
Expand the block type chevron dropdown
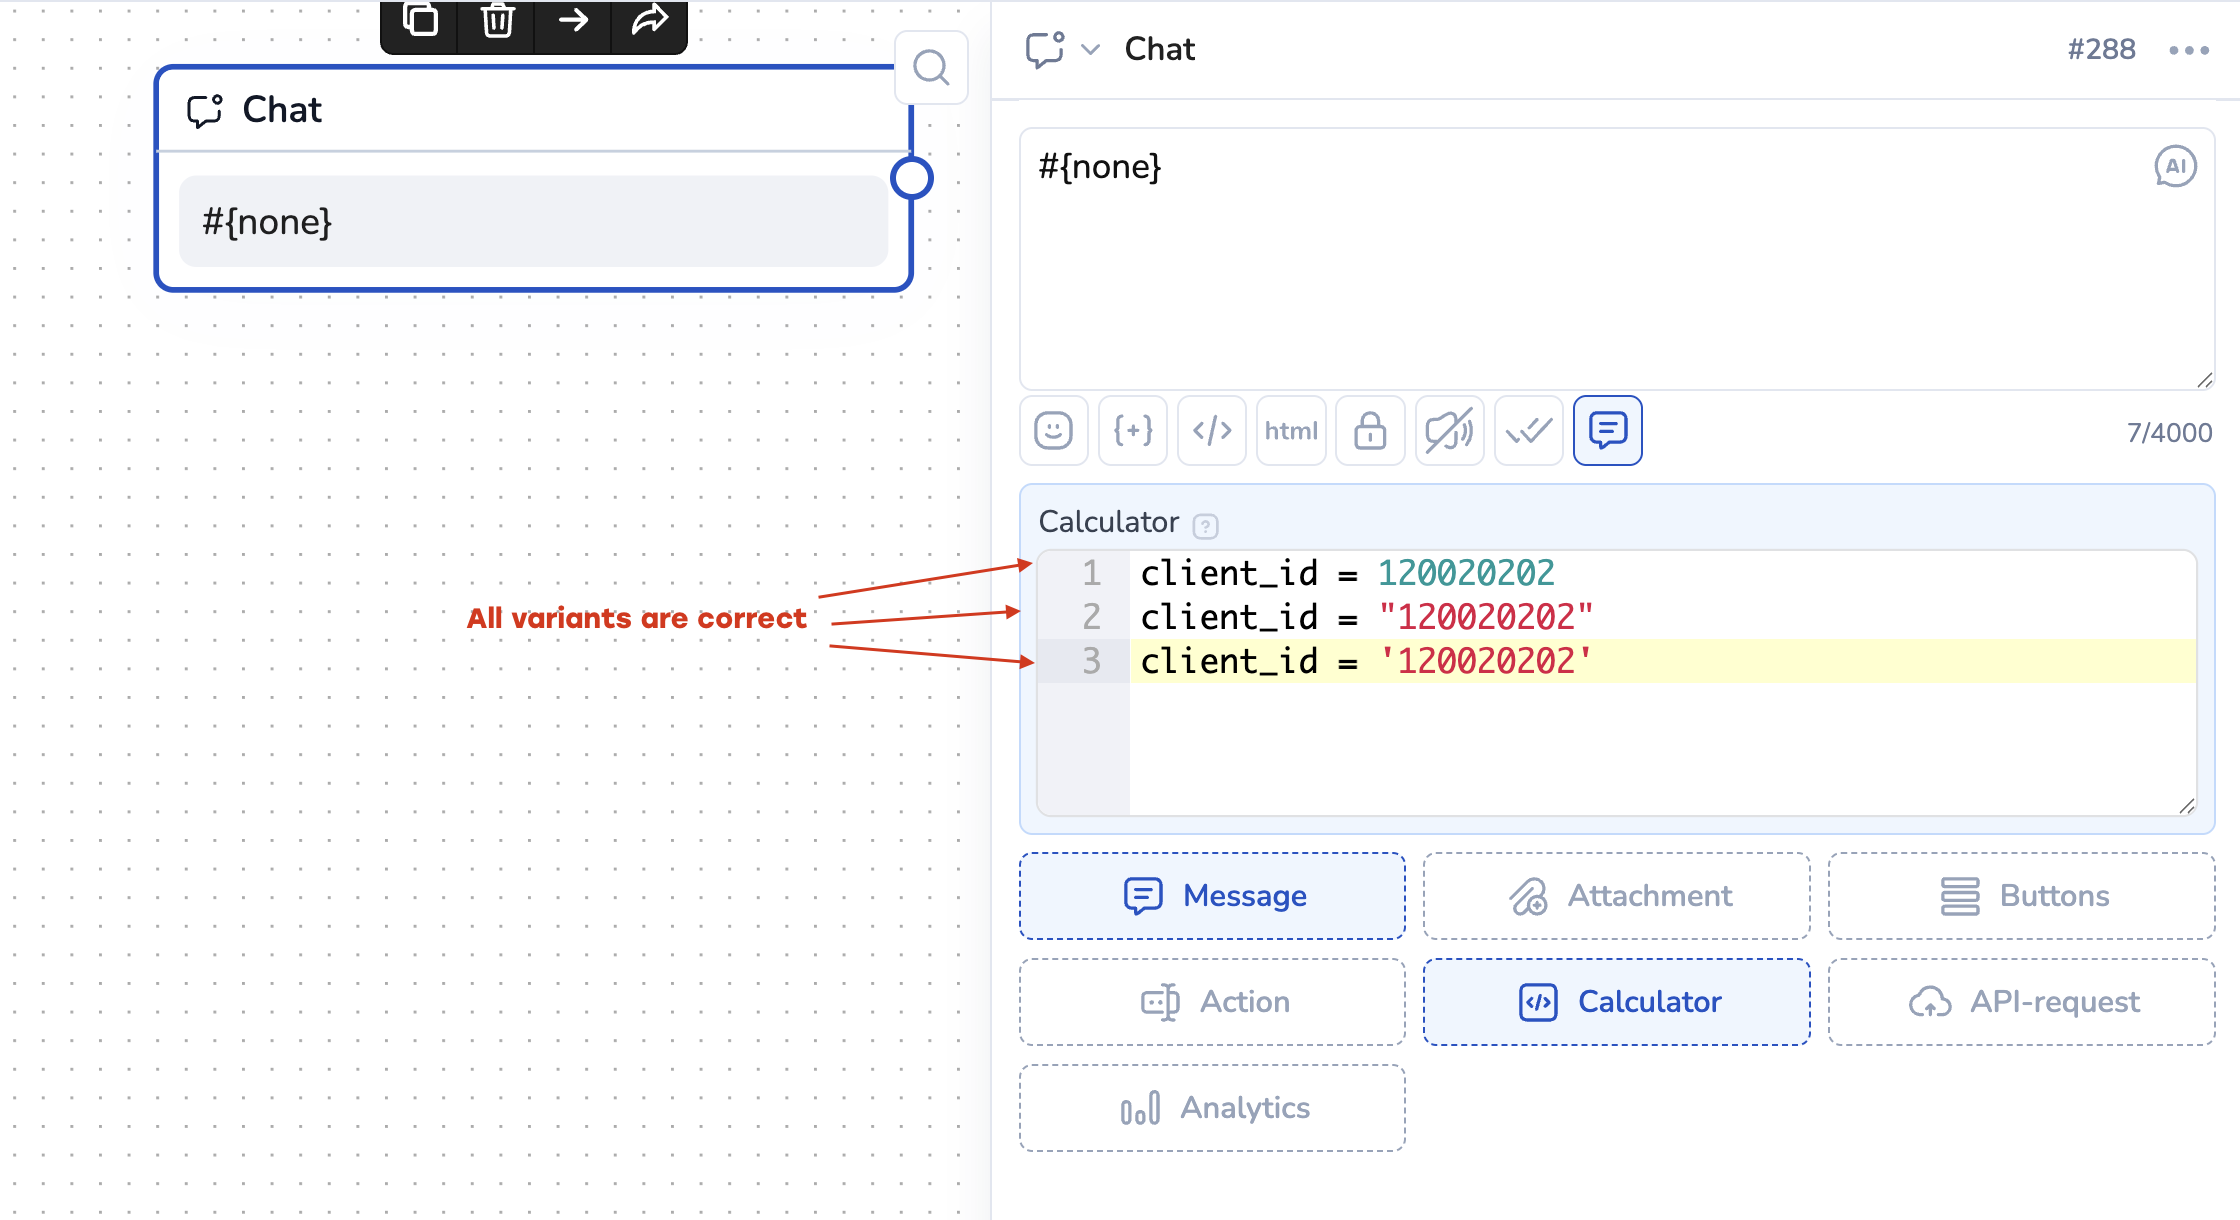tap(1091, 49)
